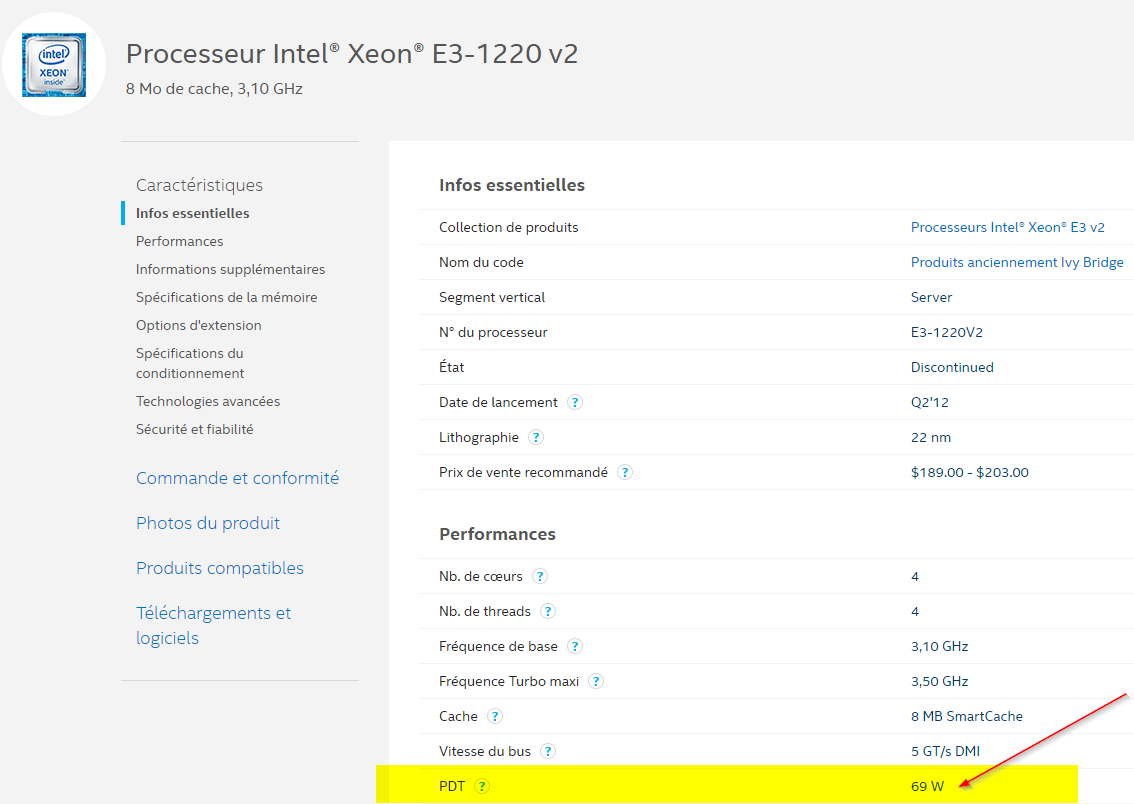
Task: Open help icon next to Vitesse du bus
Action: (x=548, y=751)
